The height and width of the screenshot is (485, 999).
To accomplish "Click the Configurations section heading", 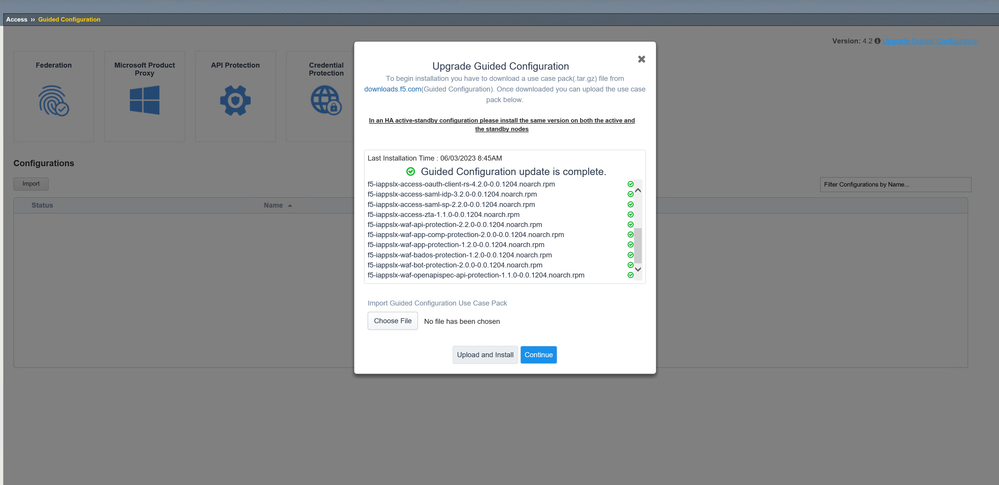I will click(x=44, y=163).
